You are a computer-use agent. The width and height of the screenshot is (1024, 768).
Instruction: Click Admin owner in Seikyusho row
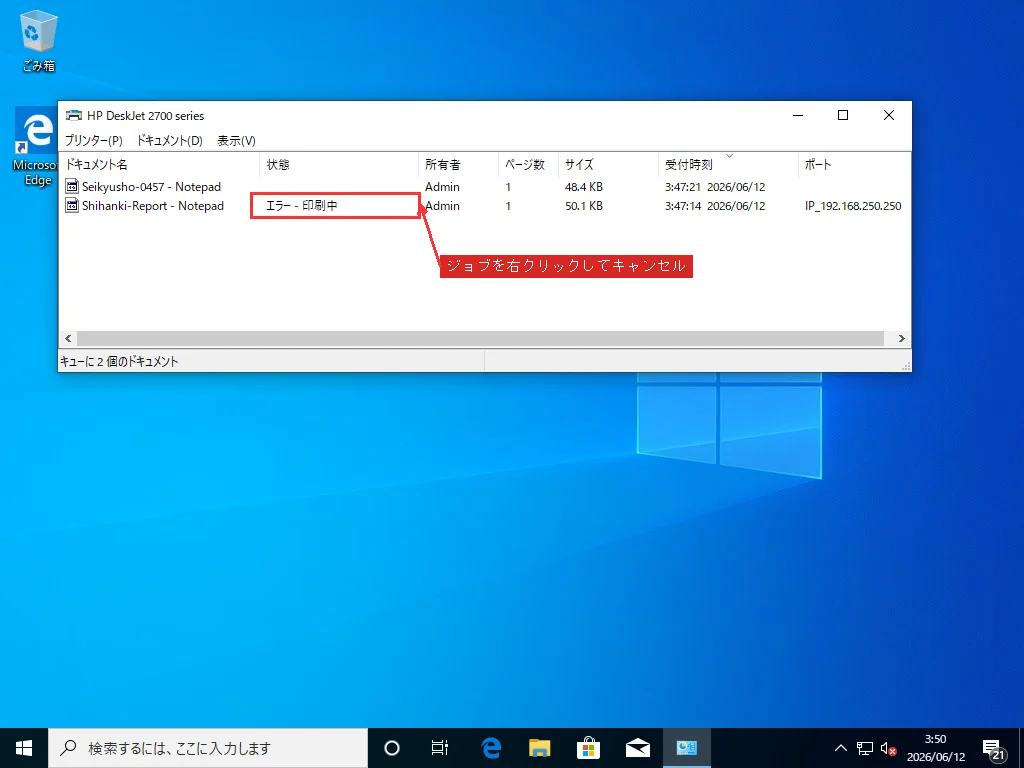(442, 187)
